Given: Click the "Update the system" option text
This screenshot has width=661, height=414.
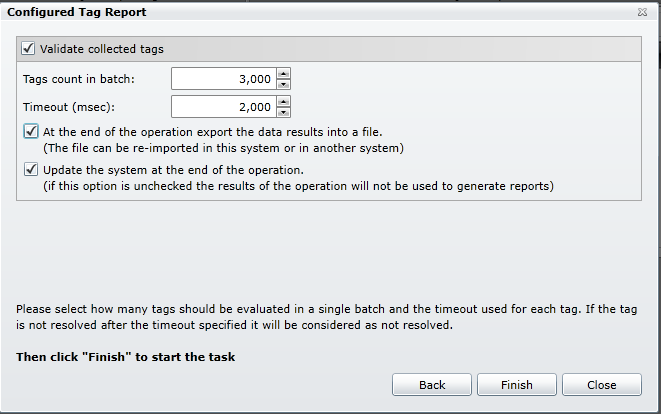Looking at the screenshot, I should (173, 169).
